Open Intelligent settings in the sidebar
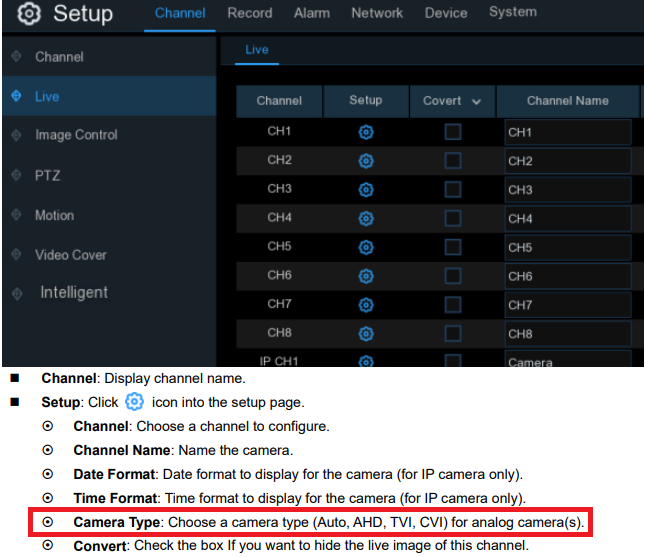This screenshot has width=645, height=557. (x=109, y=293)
